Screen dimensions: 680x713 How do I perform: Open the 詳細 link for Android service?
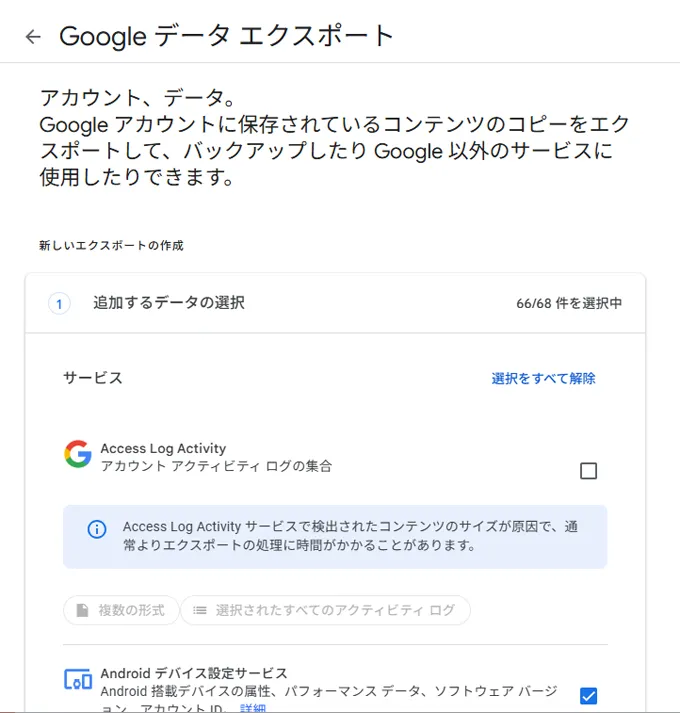tap(253, 708)
